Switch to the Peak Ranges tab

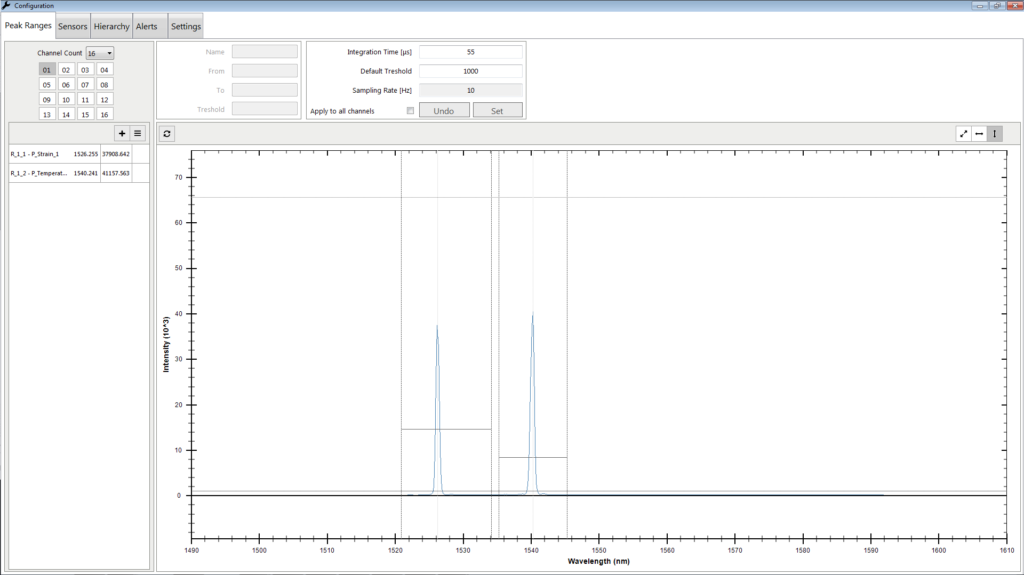(28, 25)
